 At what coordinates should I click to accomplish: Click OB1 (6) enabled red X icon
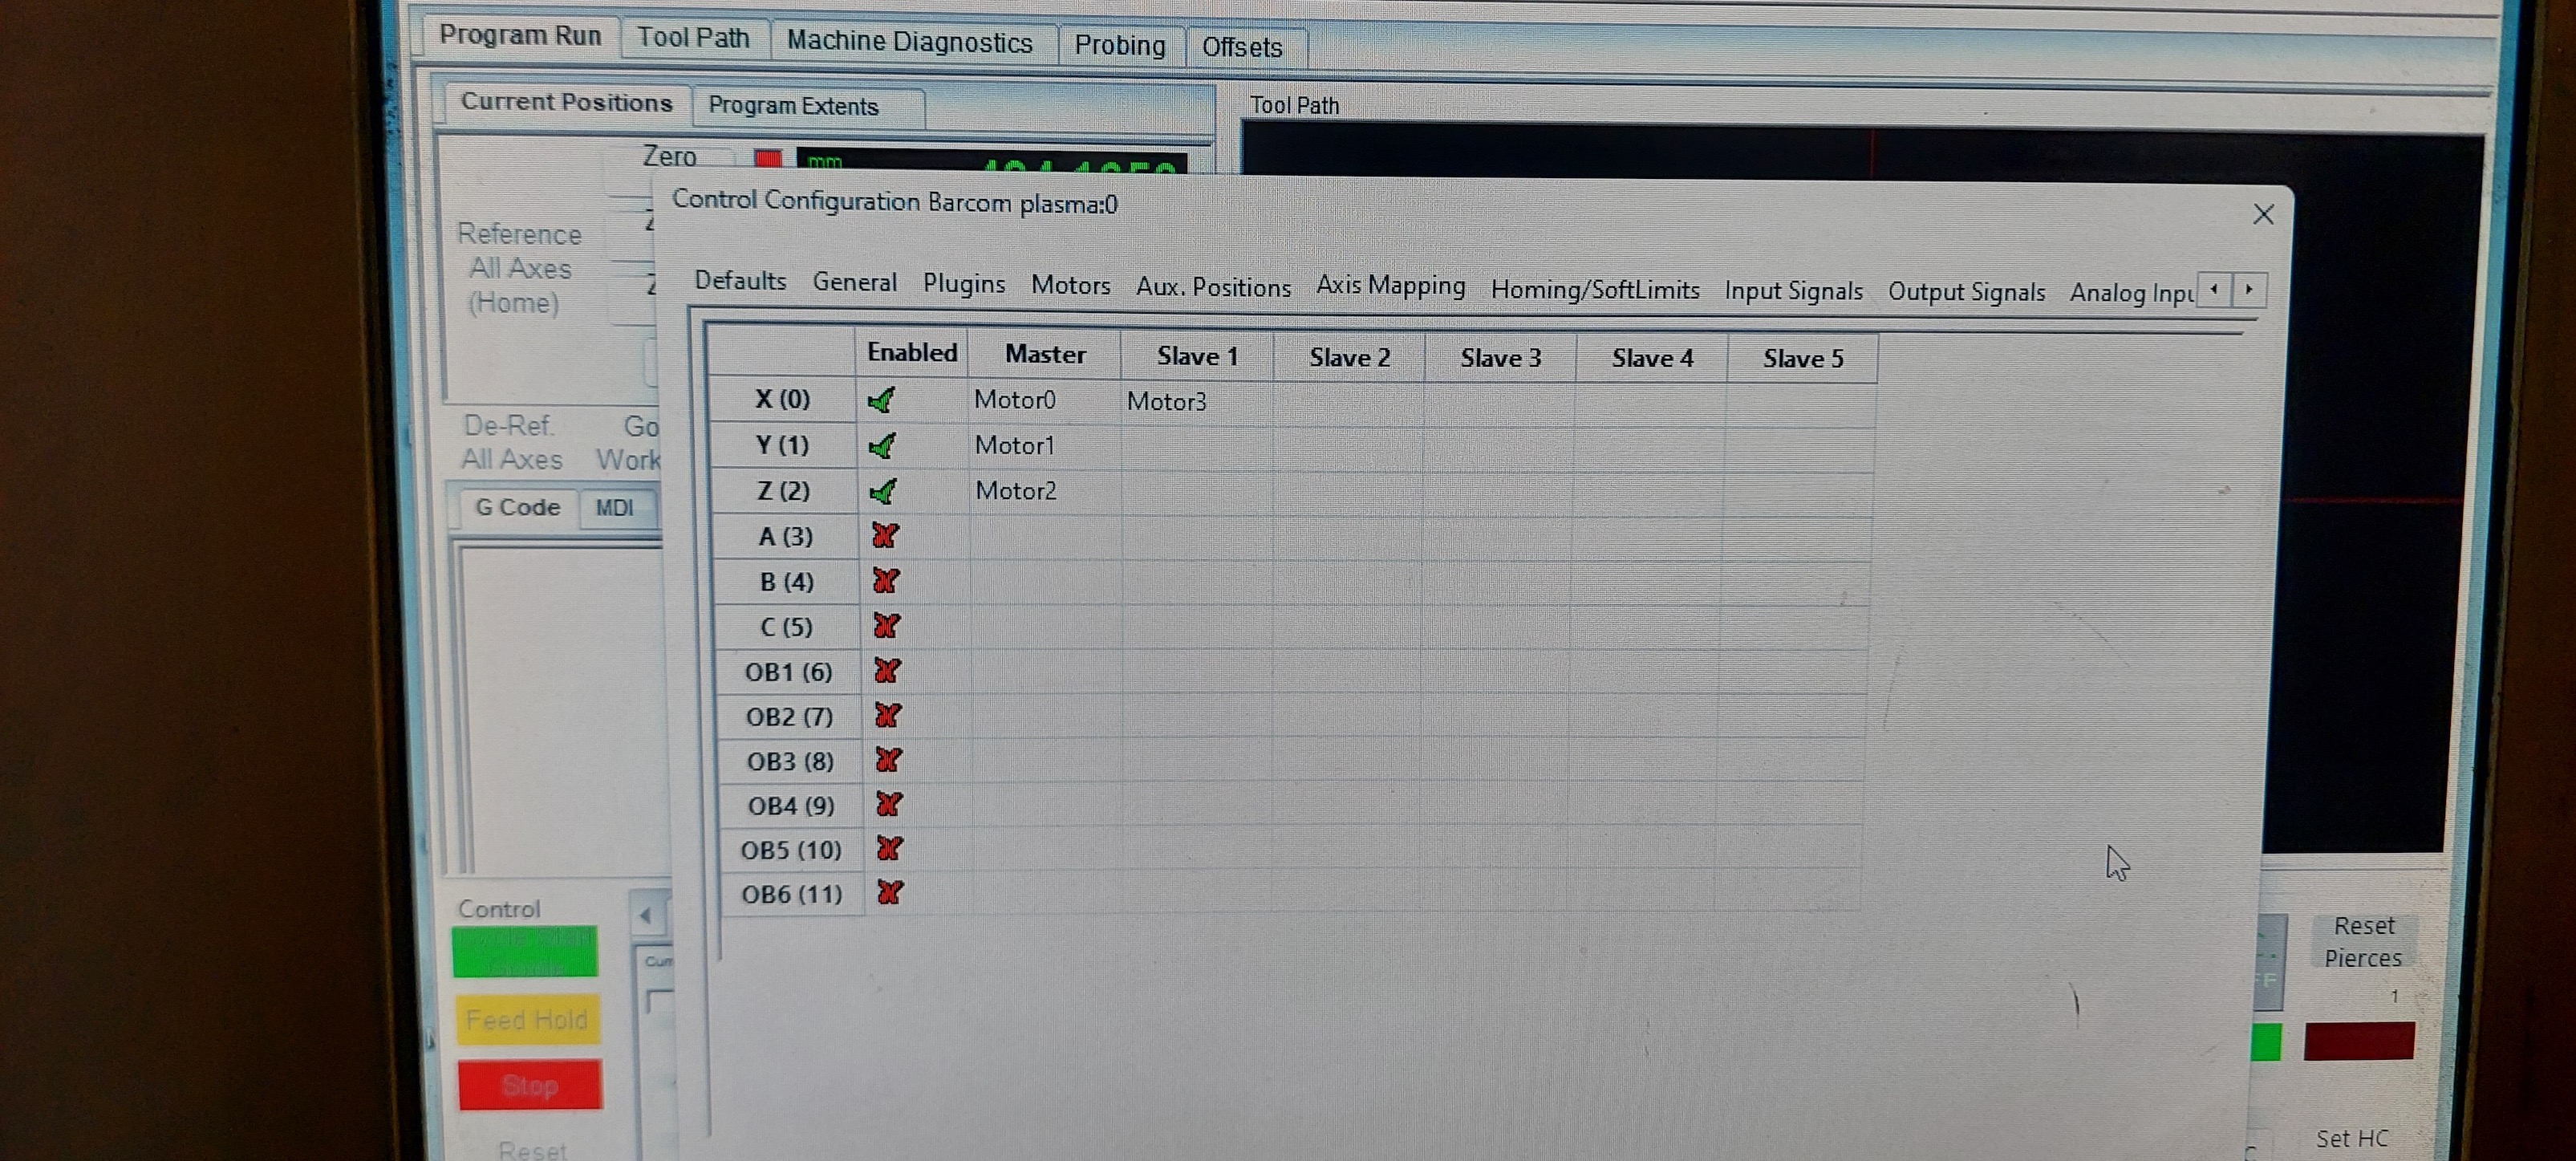[886, 671]
